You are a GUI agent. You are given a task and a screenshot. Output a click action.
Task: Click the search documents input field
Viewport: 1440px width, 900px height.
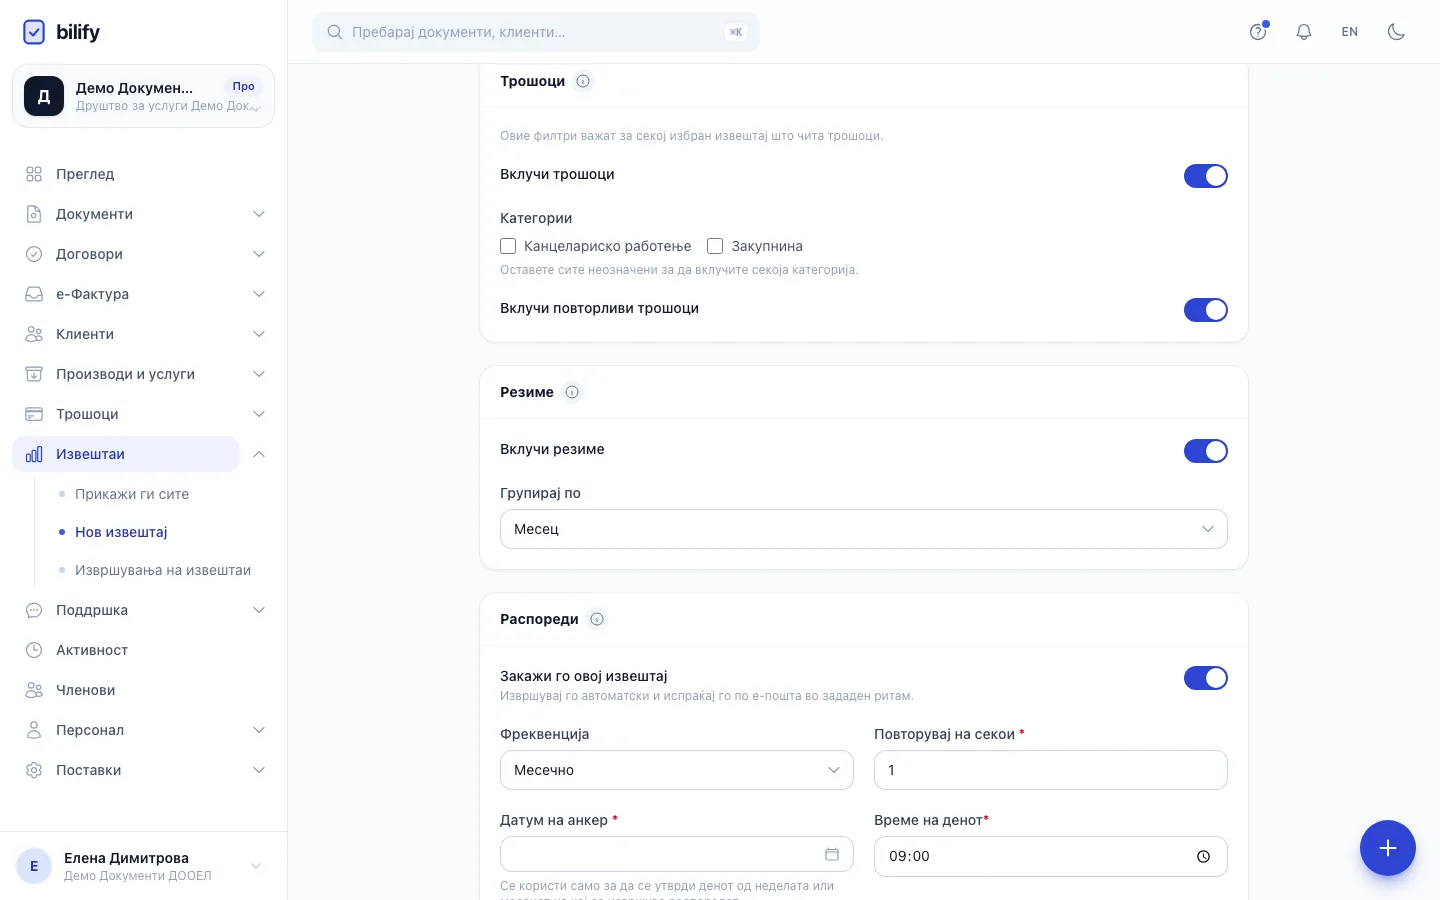coord(536,32)
